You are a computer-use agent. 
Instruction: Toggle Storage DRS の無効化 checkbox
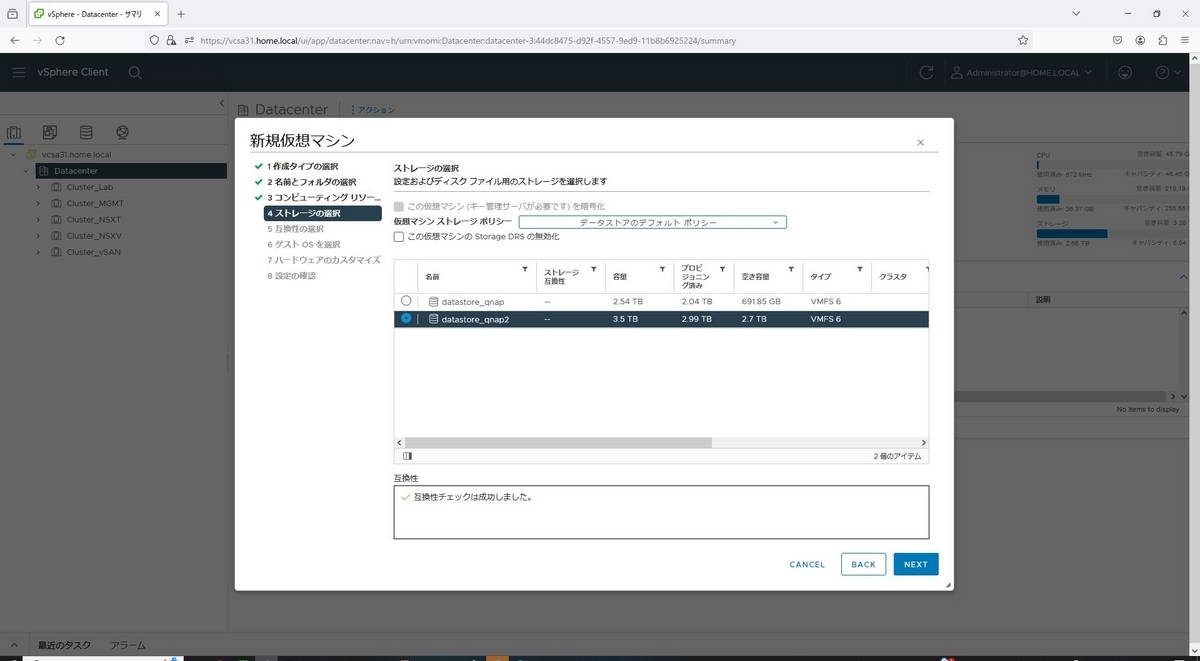tap(399, 237)
